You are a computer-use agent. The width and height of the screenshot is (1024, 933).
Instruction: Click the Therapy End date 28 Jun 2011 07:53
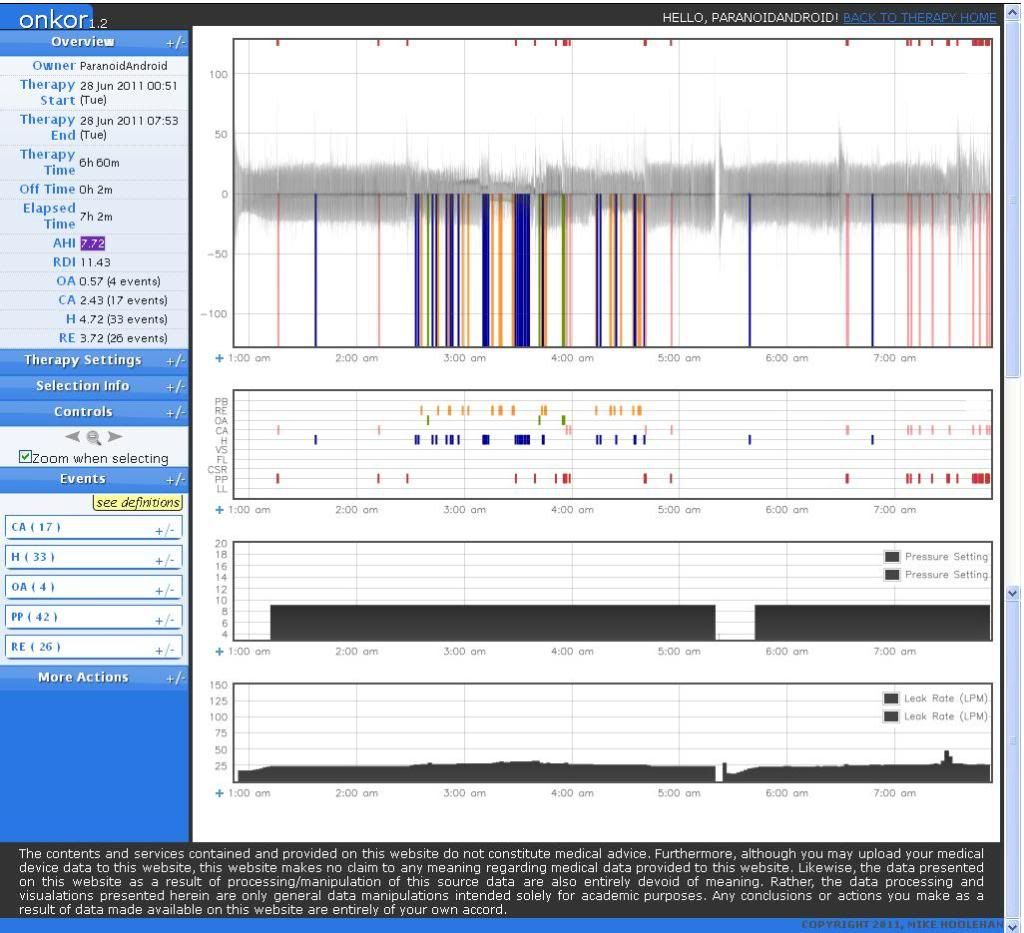tap(129, 121)
